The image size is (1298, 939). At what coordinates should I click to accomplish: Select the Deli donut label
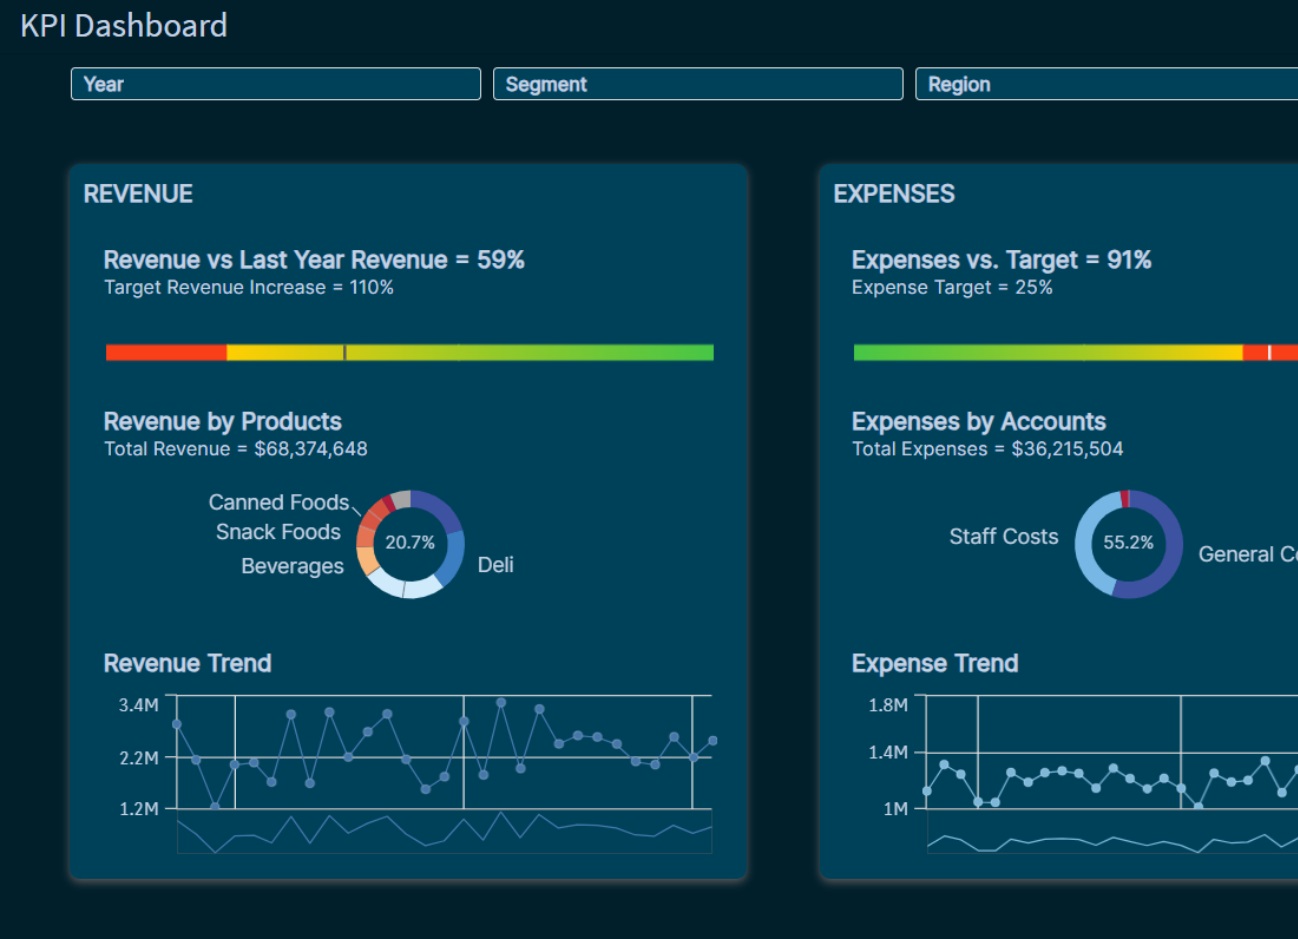[x=495, y=565]
